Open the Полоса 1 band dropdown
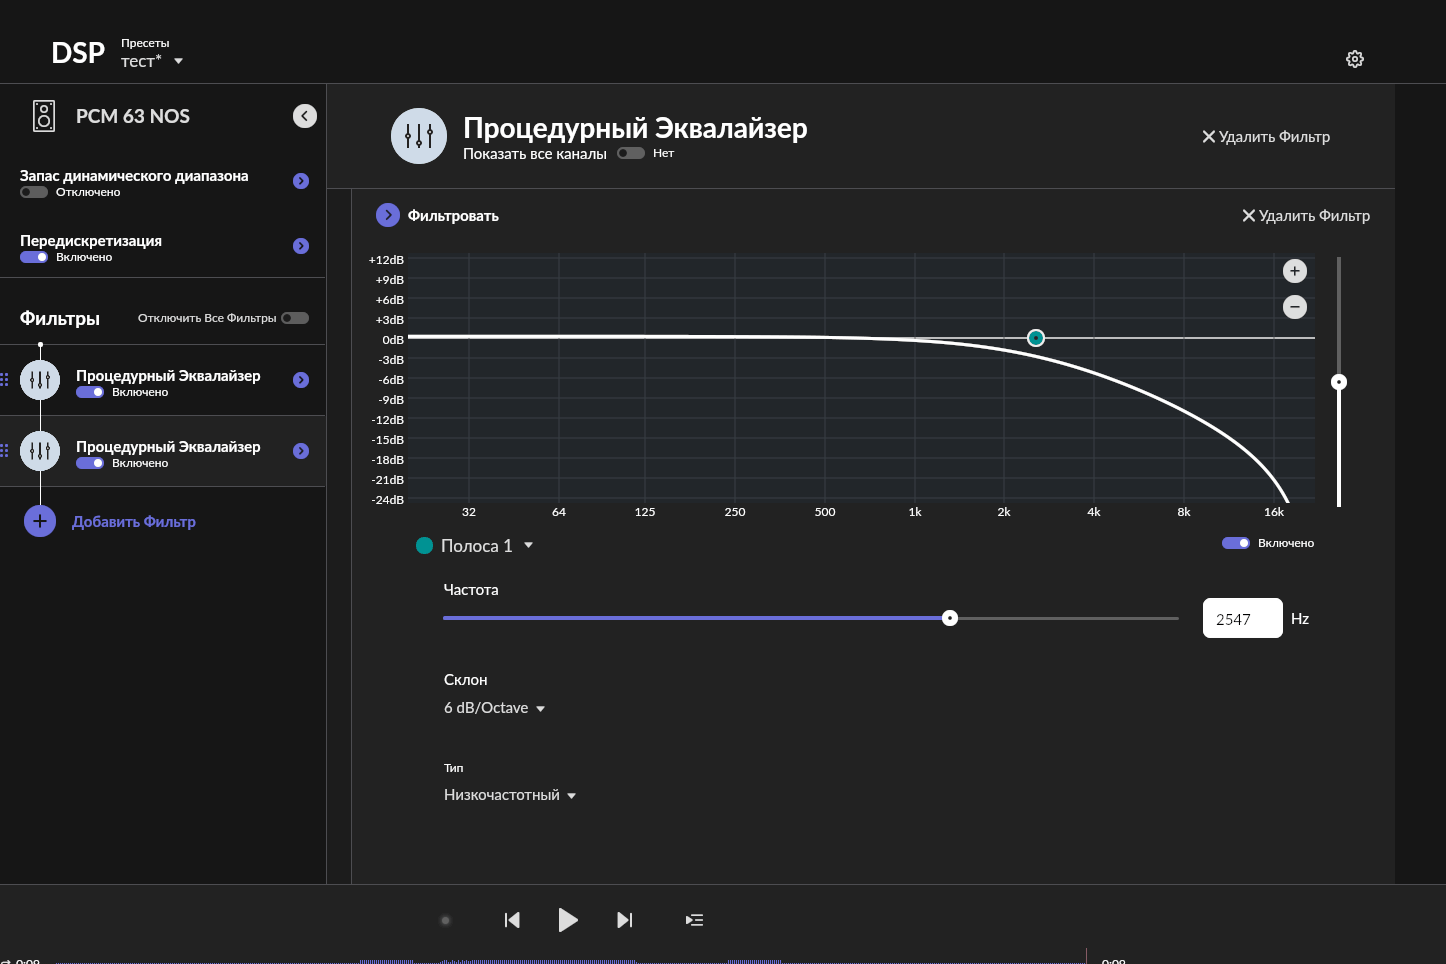The height and width of the screenshot is (964, 1446). click(x=487, y=546)
